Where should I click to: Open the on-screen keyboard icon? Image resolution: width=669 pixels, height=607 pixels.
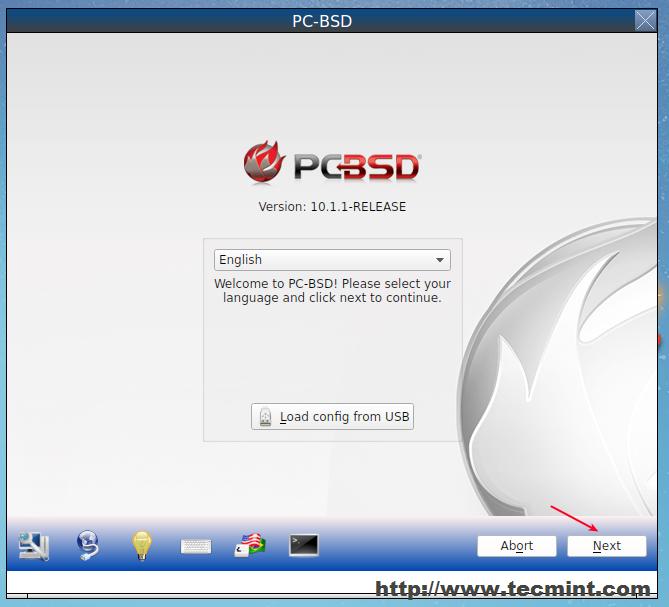[x=196, y=546]
